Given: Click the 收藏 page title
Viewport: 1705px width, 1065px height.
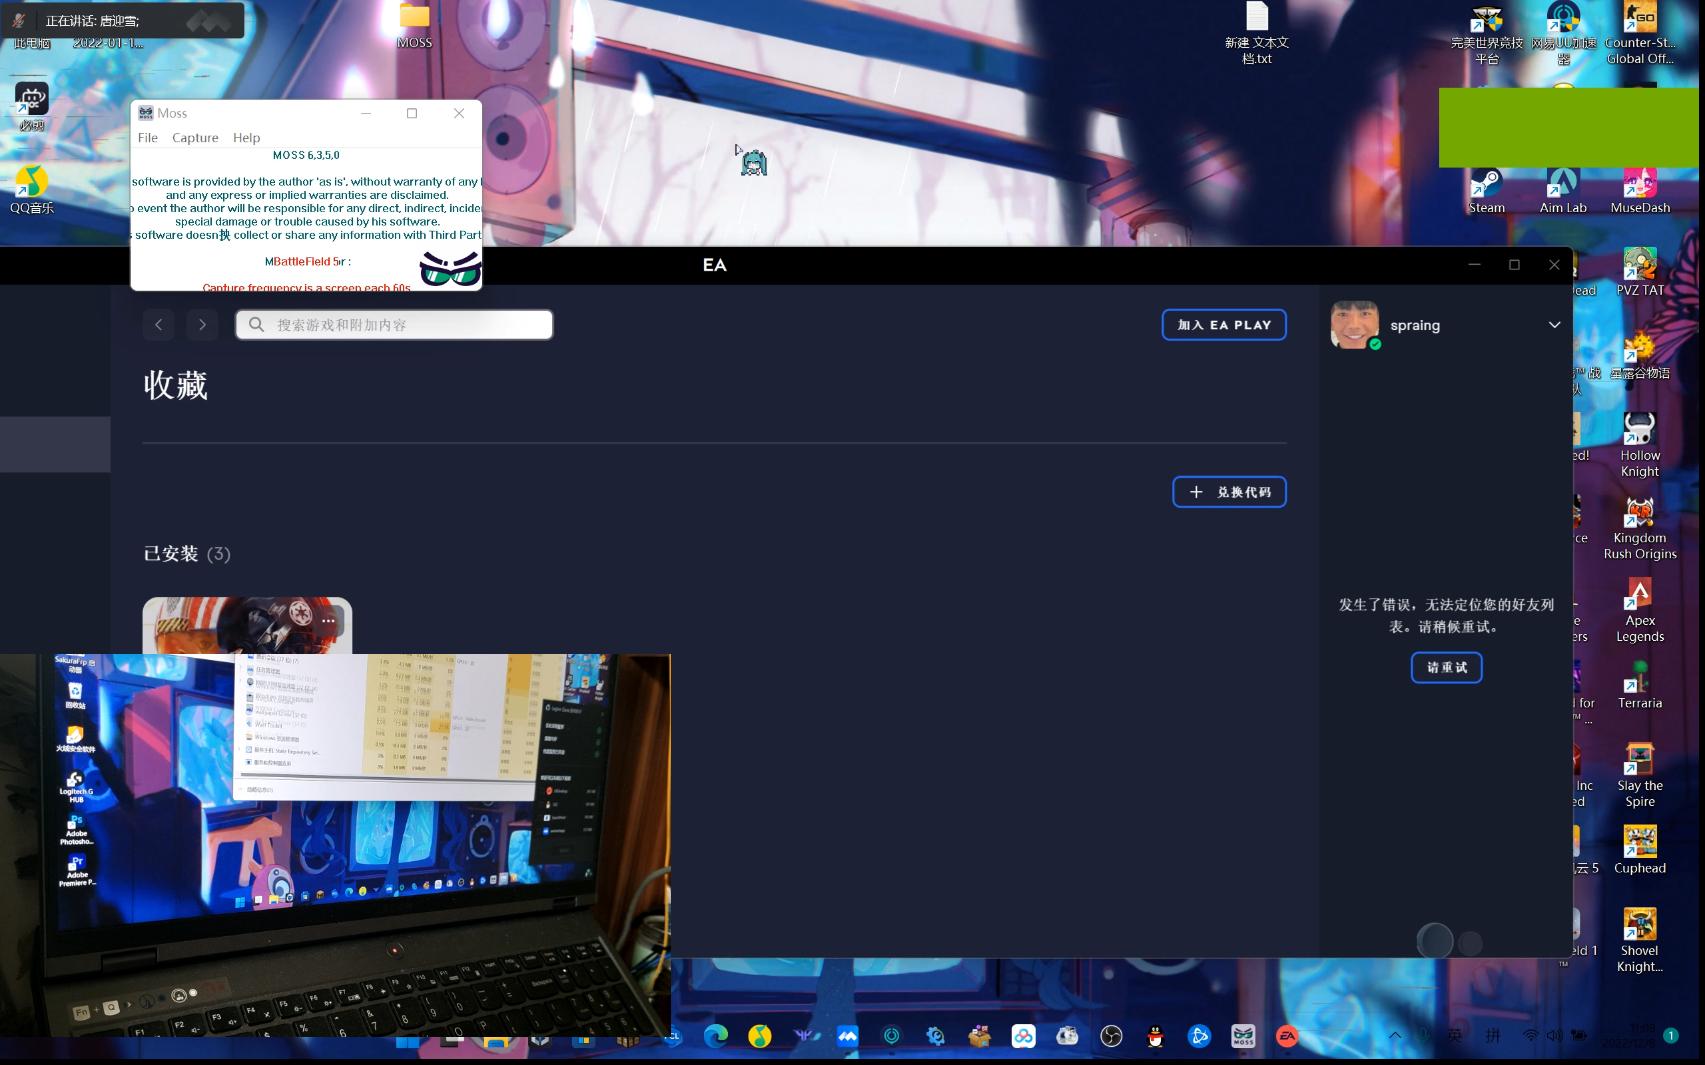Looking at the screenshot, I should [x=175, y=385].
